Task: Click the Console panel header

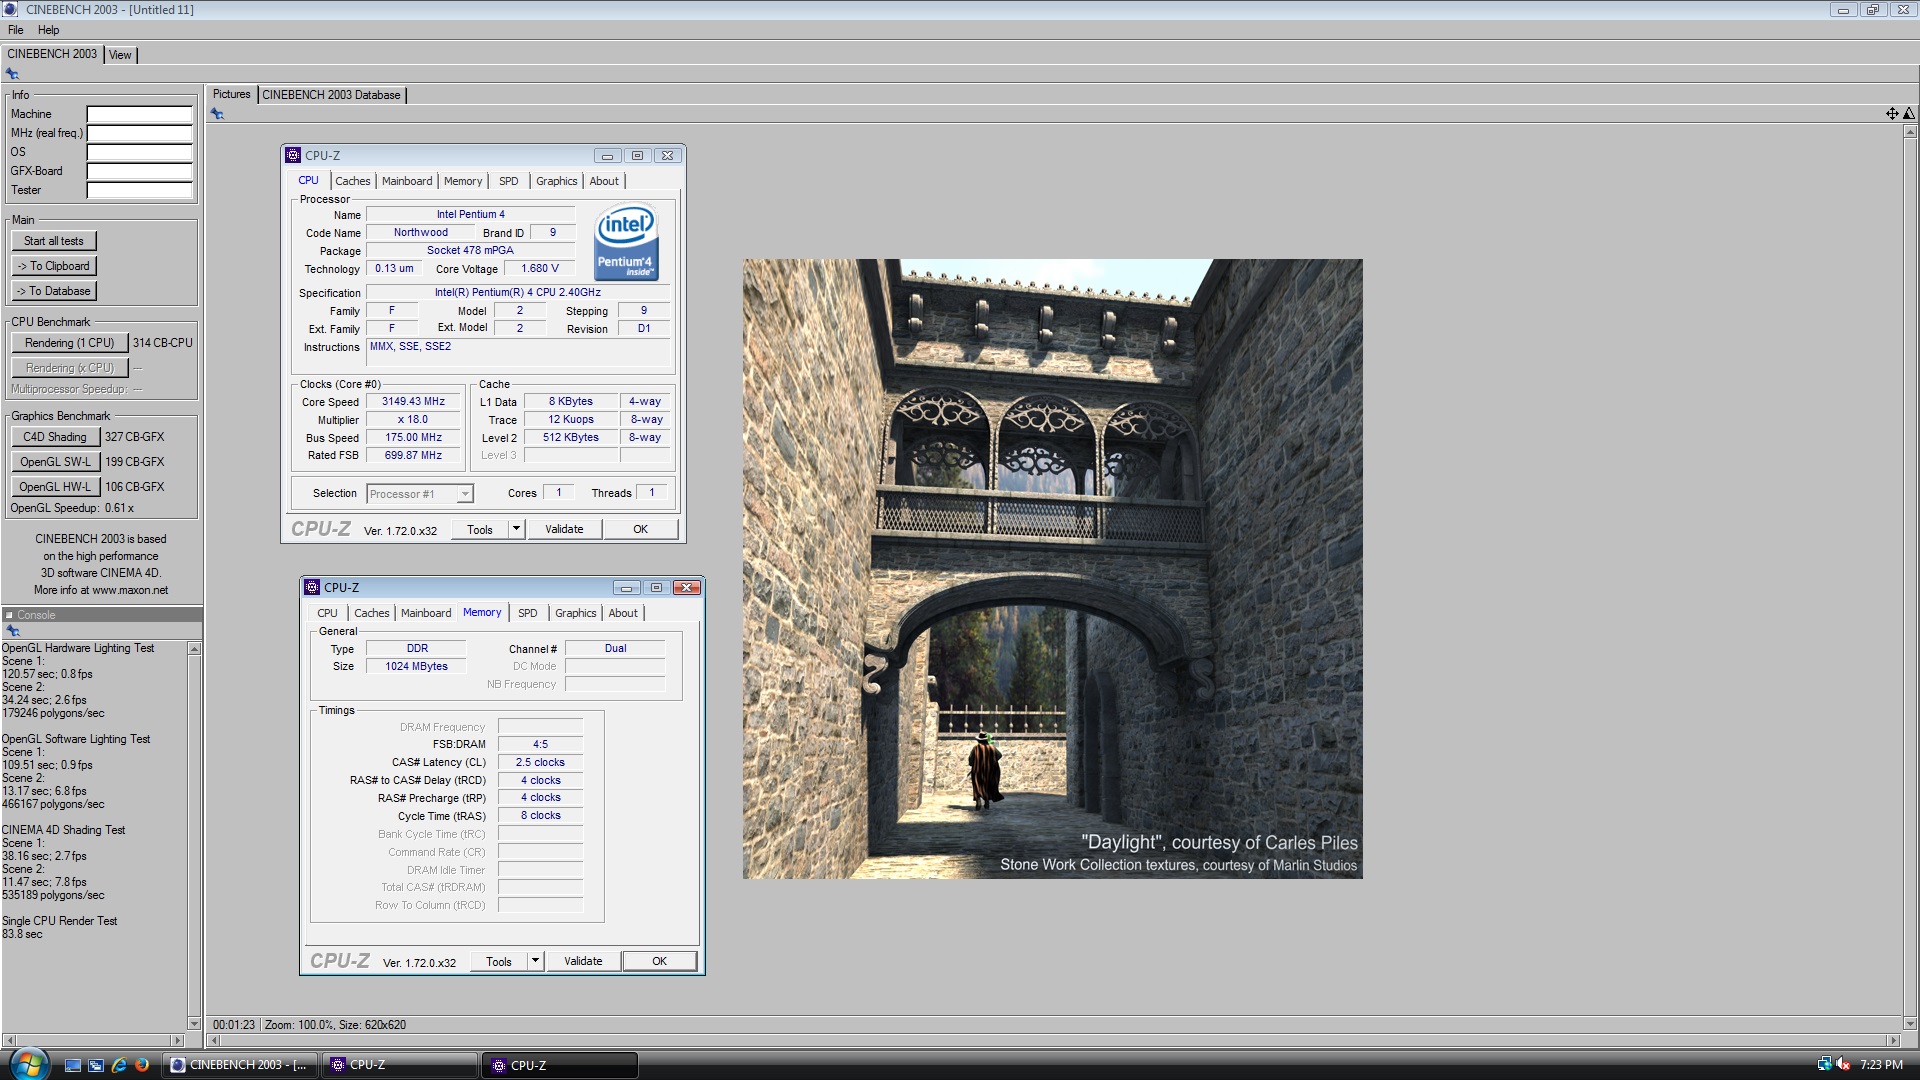Action: 102,615
